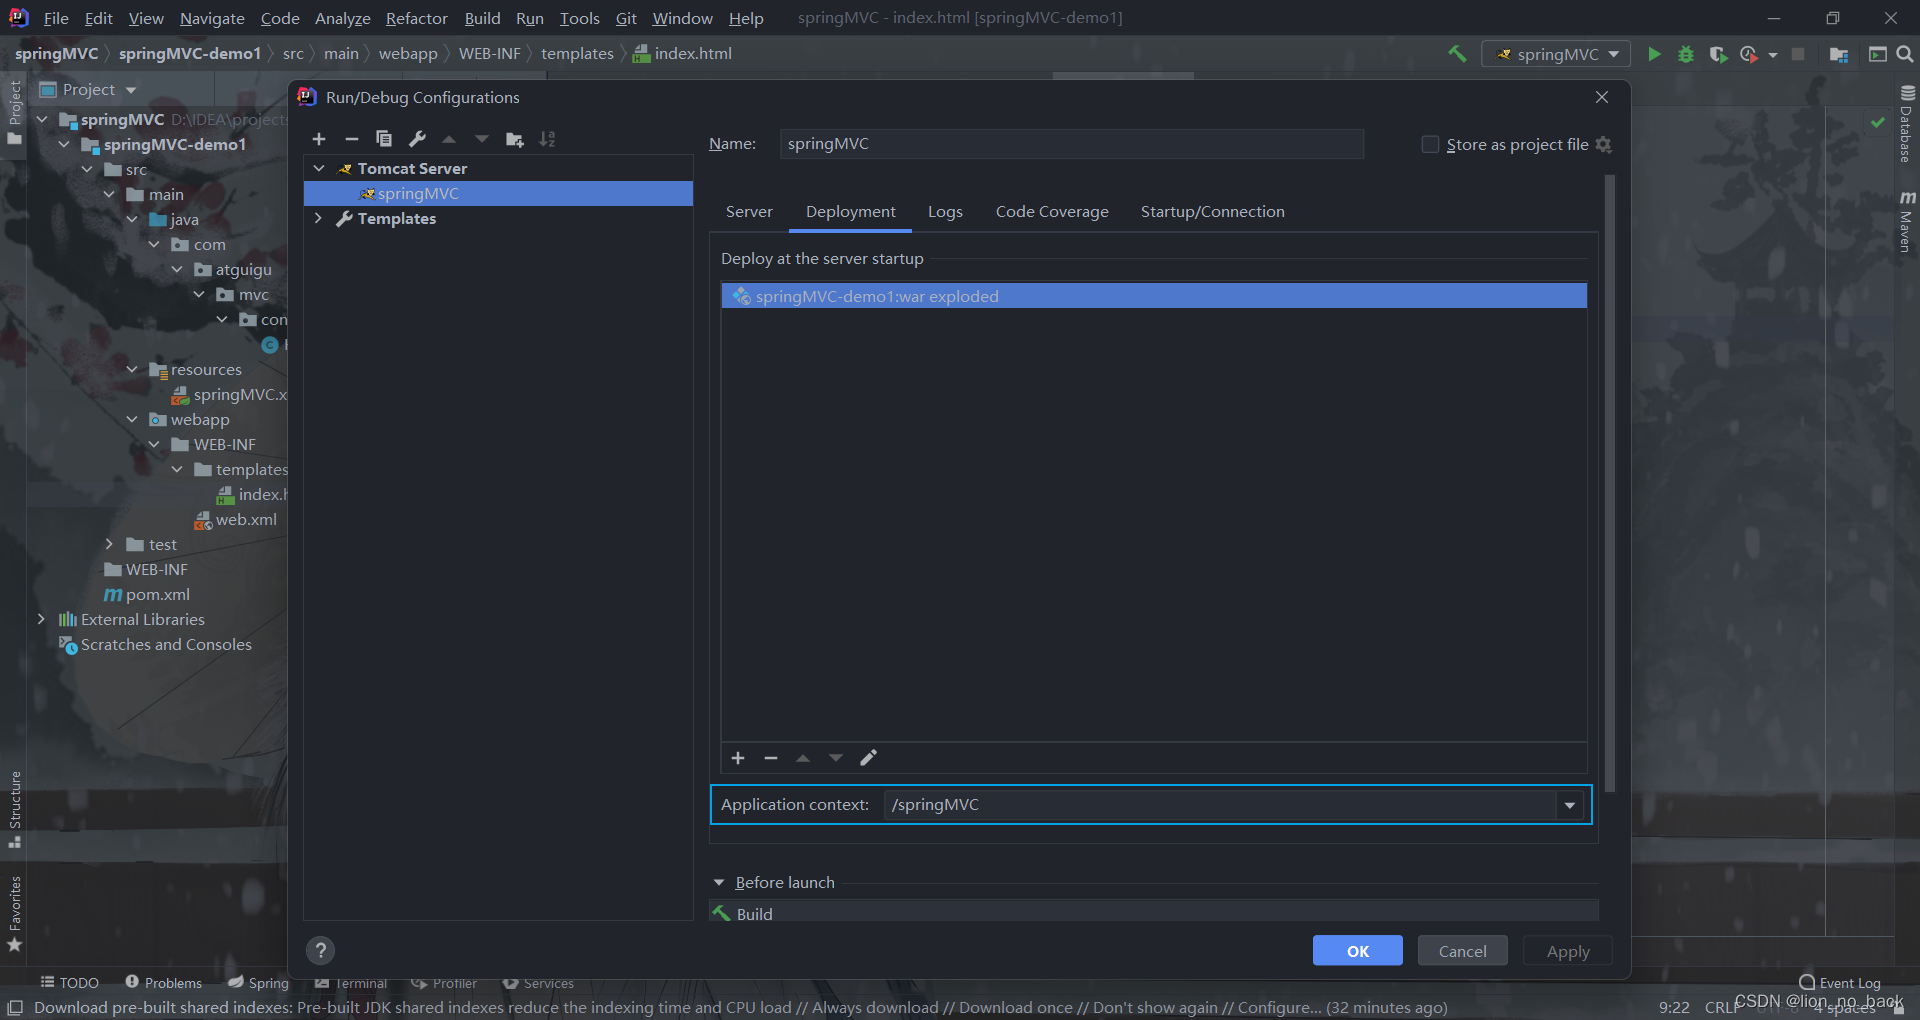Select pom.xml in project tree
The width and height of the screenshot is (1920, 1020).
point(148,594)
